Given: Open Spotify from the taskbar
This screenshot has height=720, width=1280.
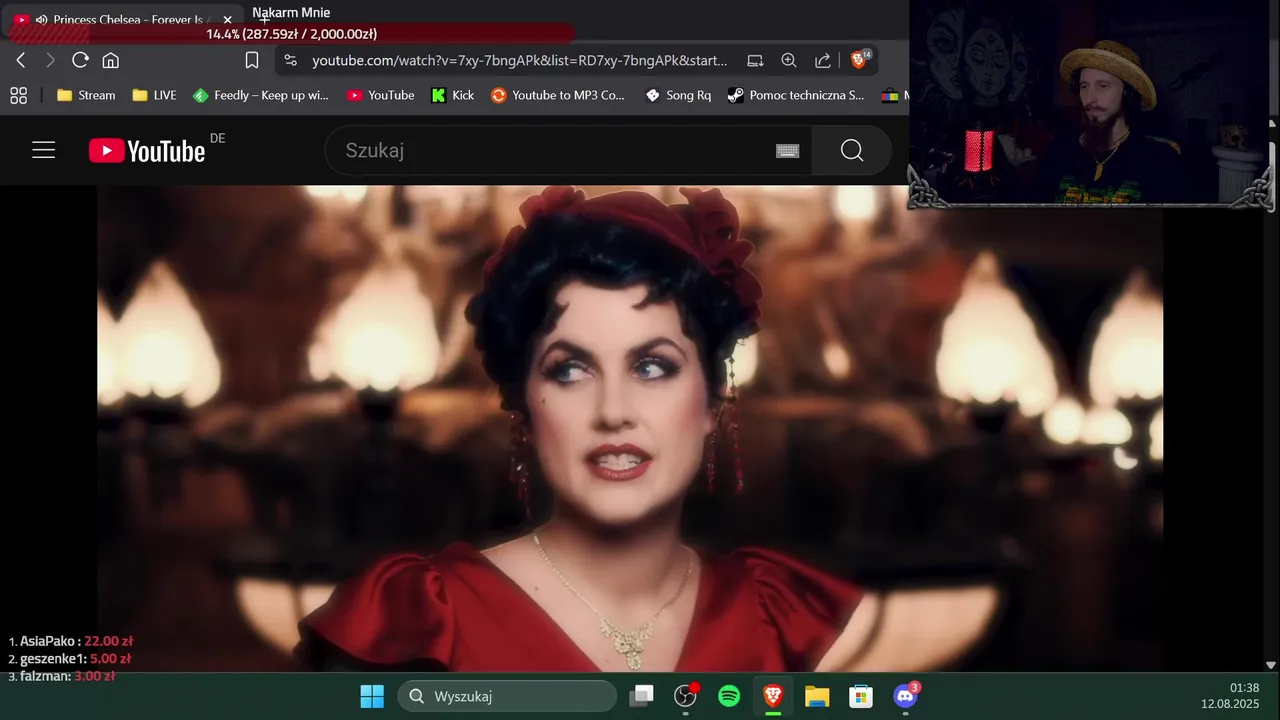Looking at the screenshot, I should [x=729, y=696].
